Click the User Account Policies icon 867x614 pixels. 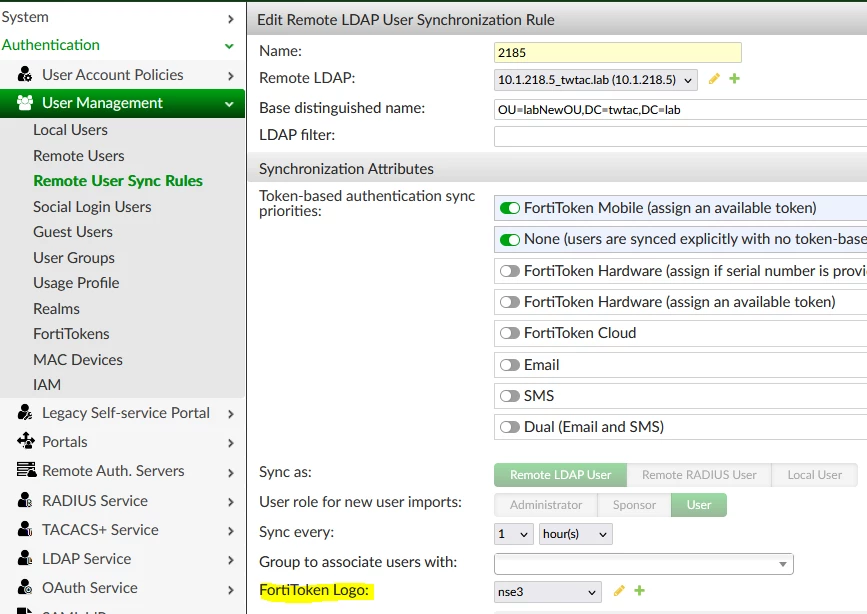pyautogui.click(x=24, y=74)
